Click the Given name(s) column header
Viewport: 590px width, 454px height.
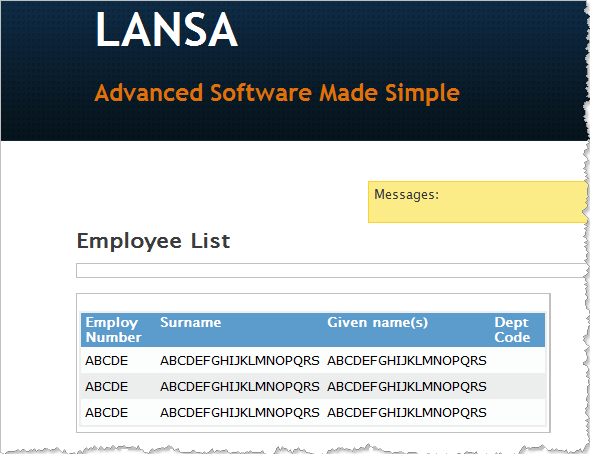[x=377, y=322]
